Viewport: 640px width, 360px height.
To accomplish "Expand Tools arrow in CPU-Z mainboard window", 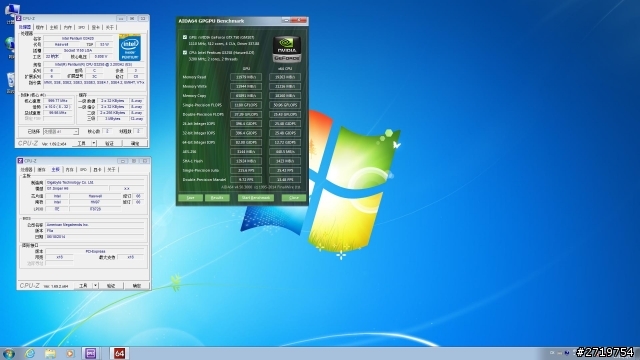I will point(96,286).
